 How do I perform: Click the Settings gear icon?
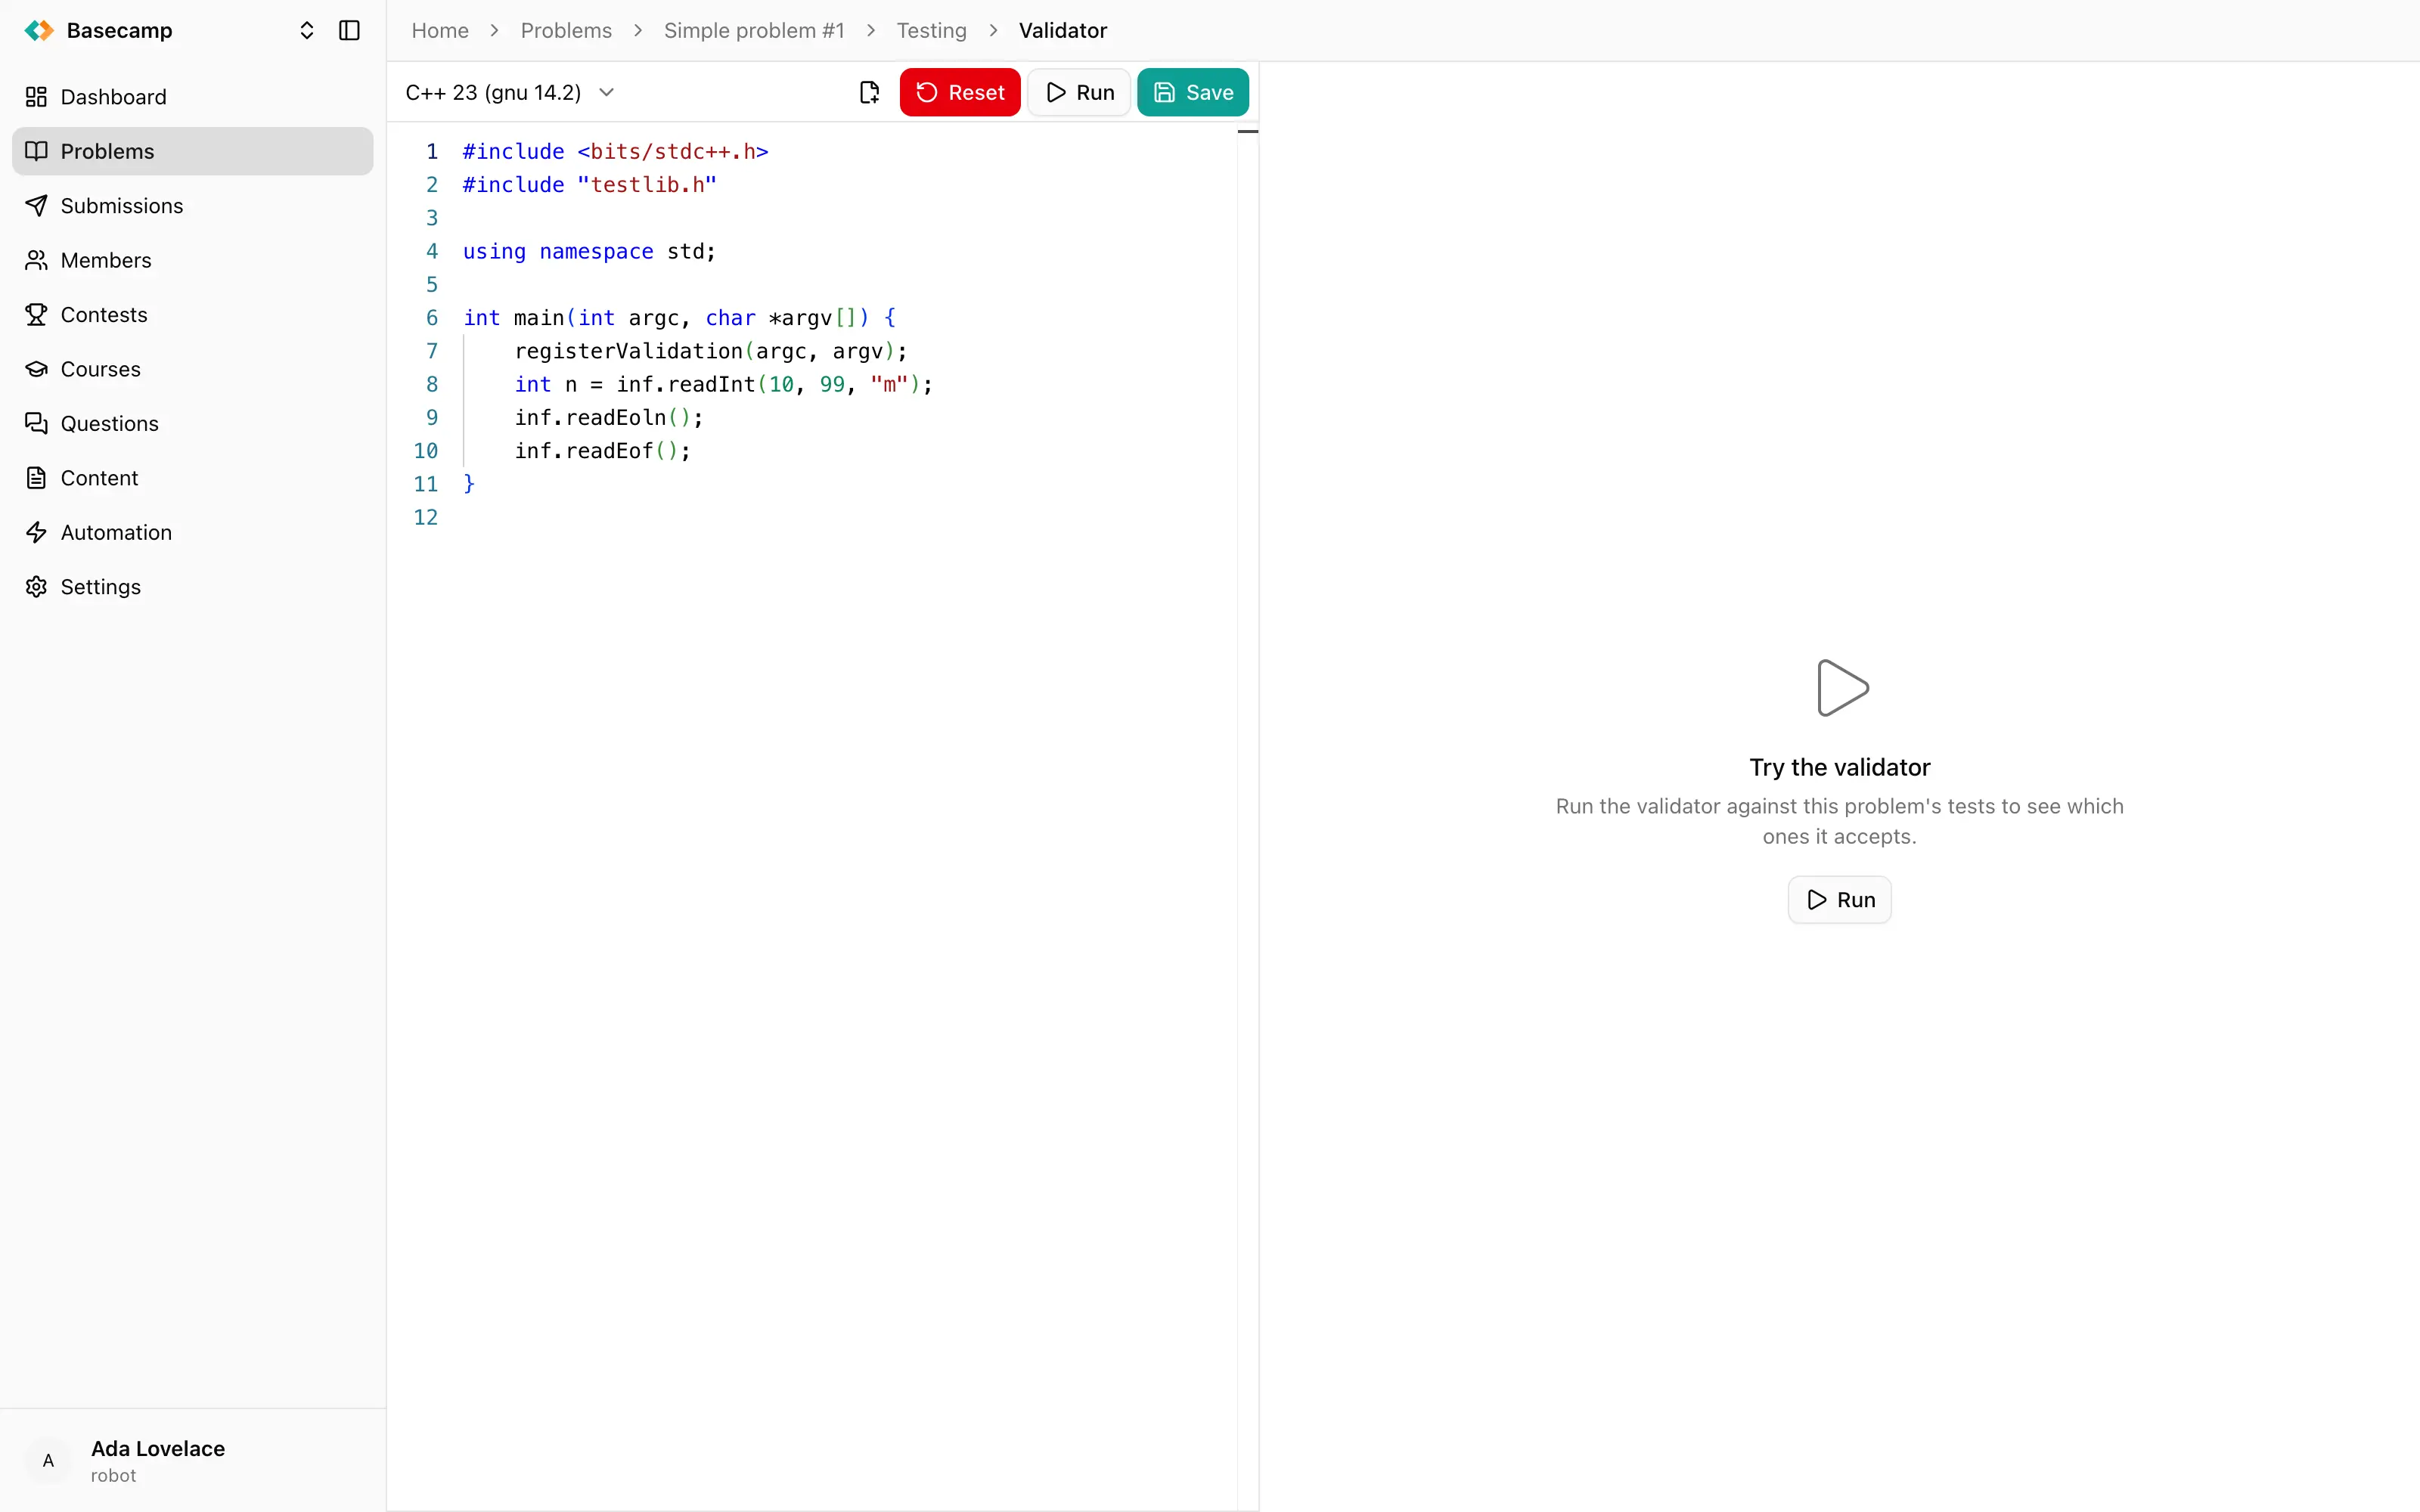36,587
